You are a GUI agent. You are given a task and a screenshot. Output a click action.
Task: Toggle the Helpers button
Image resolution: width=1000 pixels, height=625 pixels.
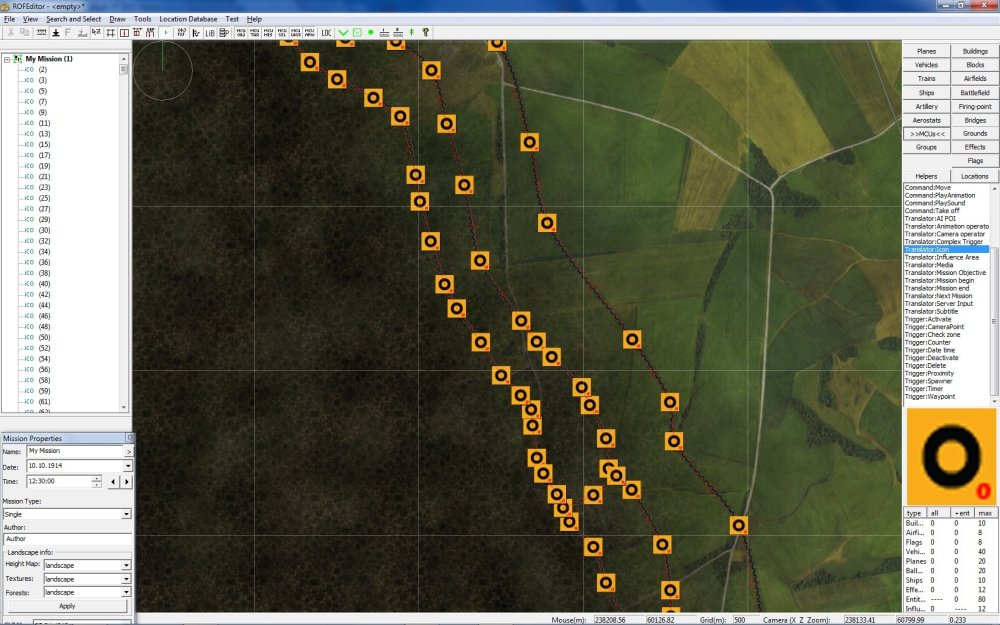pyautogui.click(x=926, y=176)
